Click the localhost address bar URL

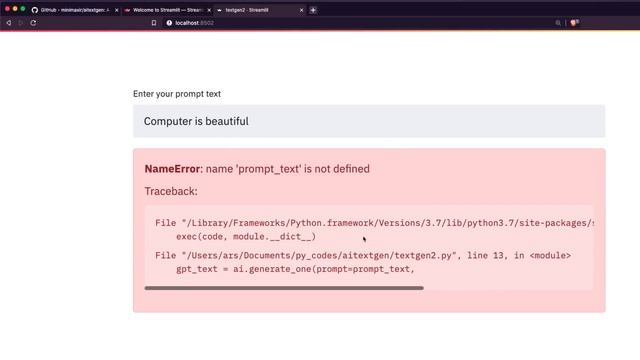(x=194, y=23)
